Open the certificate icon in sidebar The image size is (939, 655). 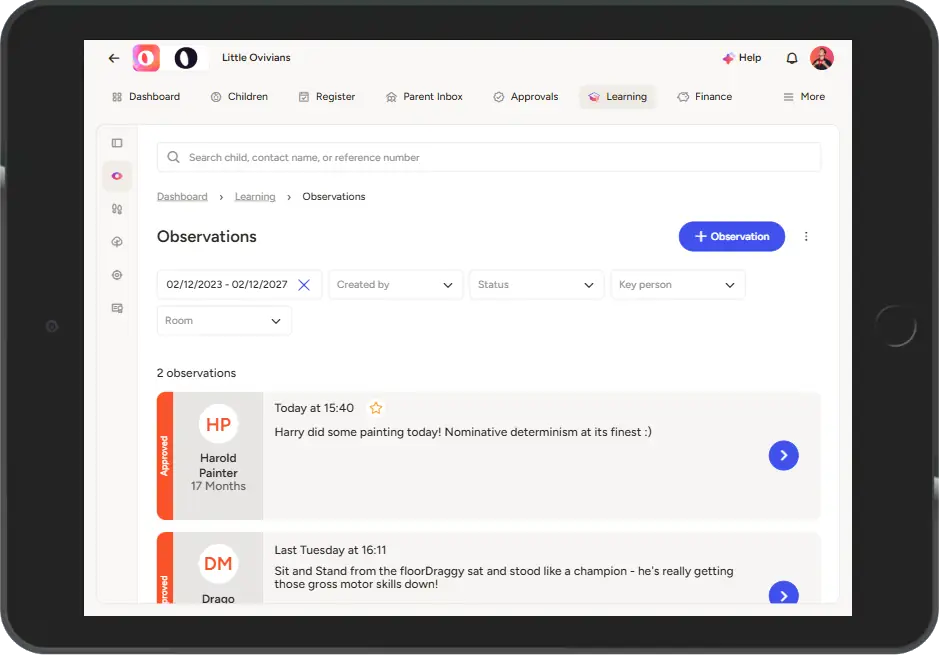117,308
